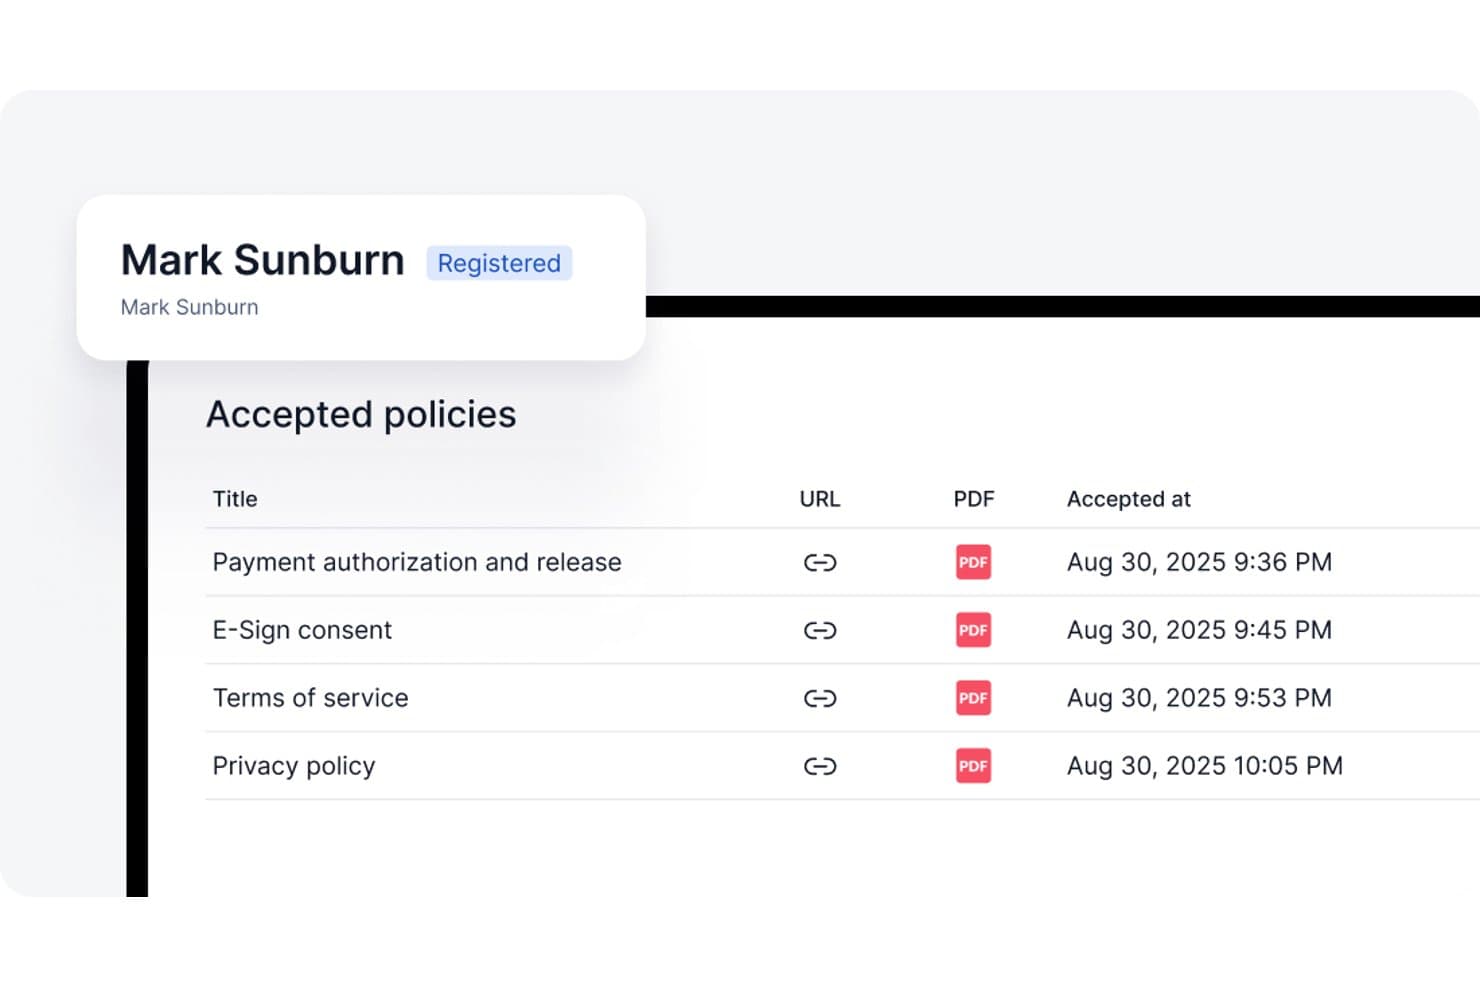Click the URL column header
The height and width of the screenshot is (987, 1480).
pyautogui.click(x=820, y=499)
